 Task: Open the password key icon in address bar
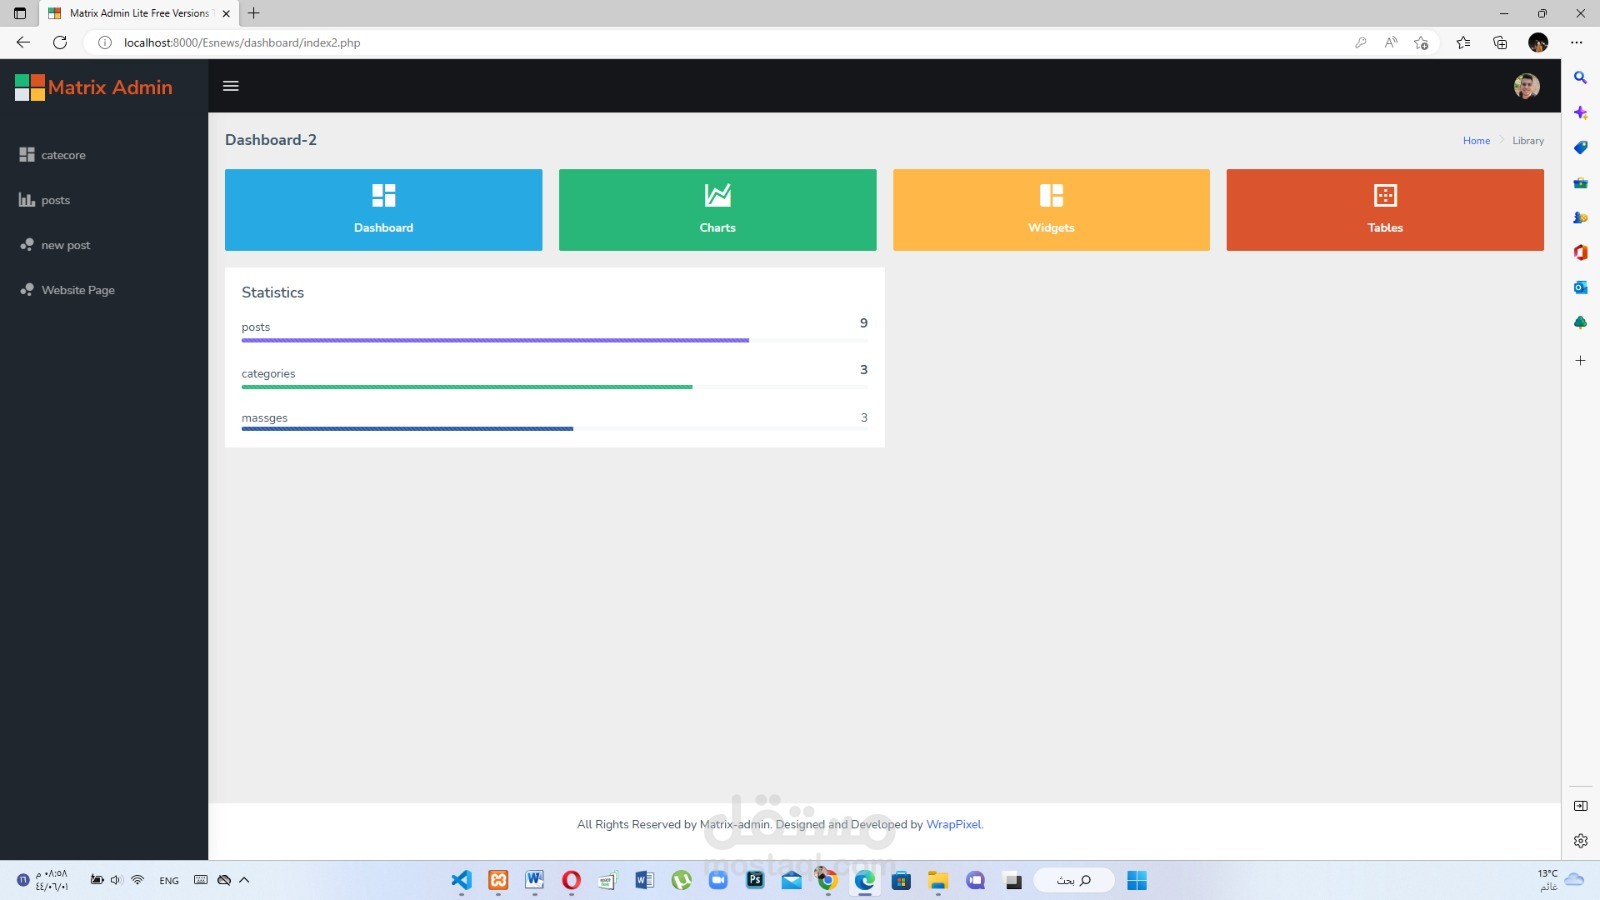(x=1360, y=42)
